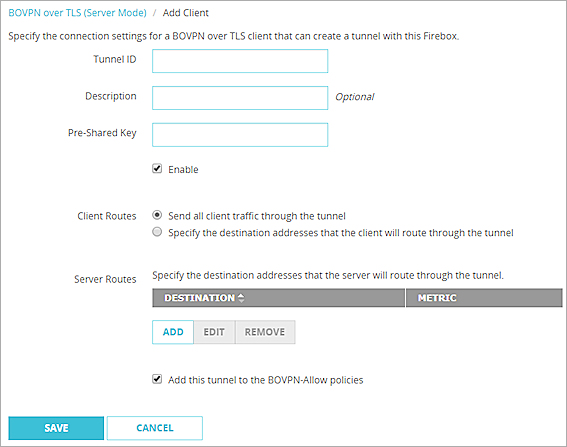
Task: Focus the Description text box
Action: point(240,98)
